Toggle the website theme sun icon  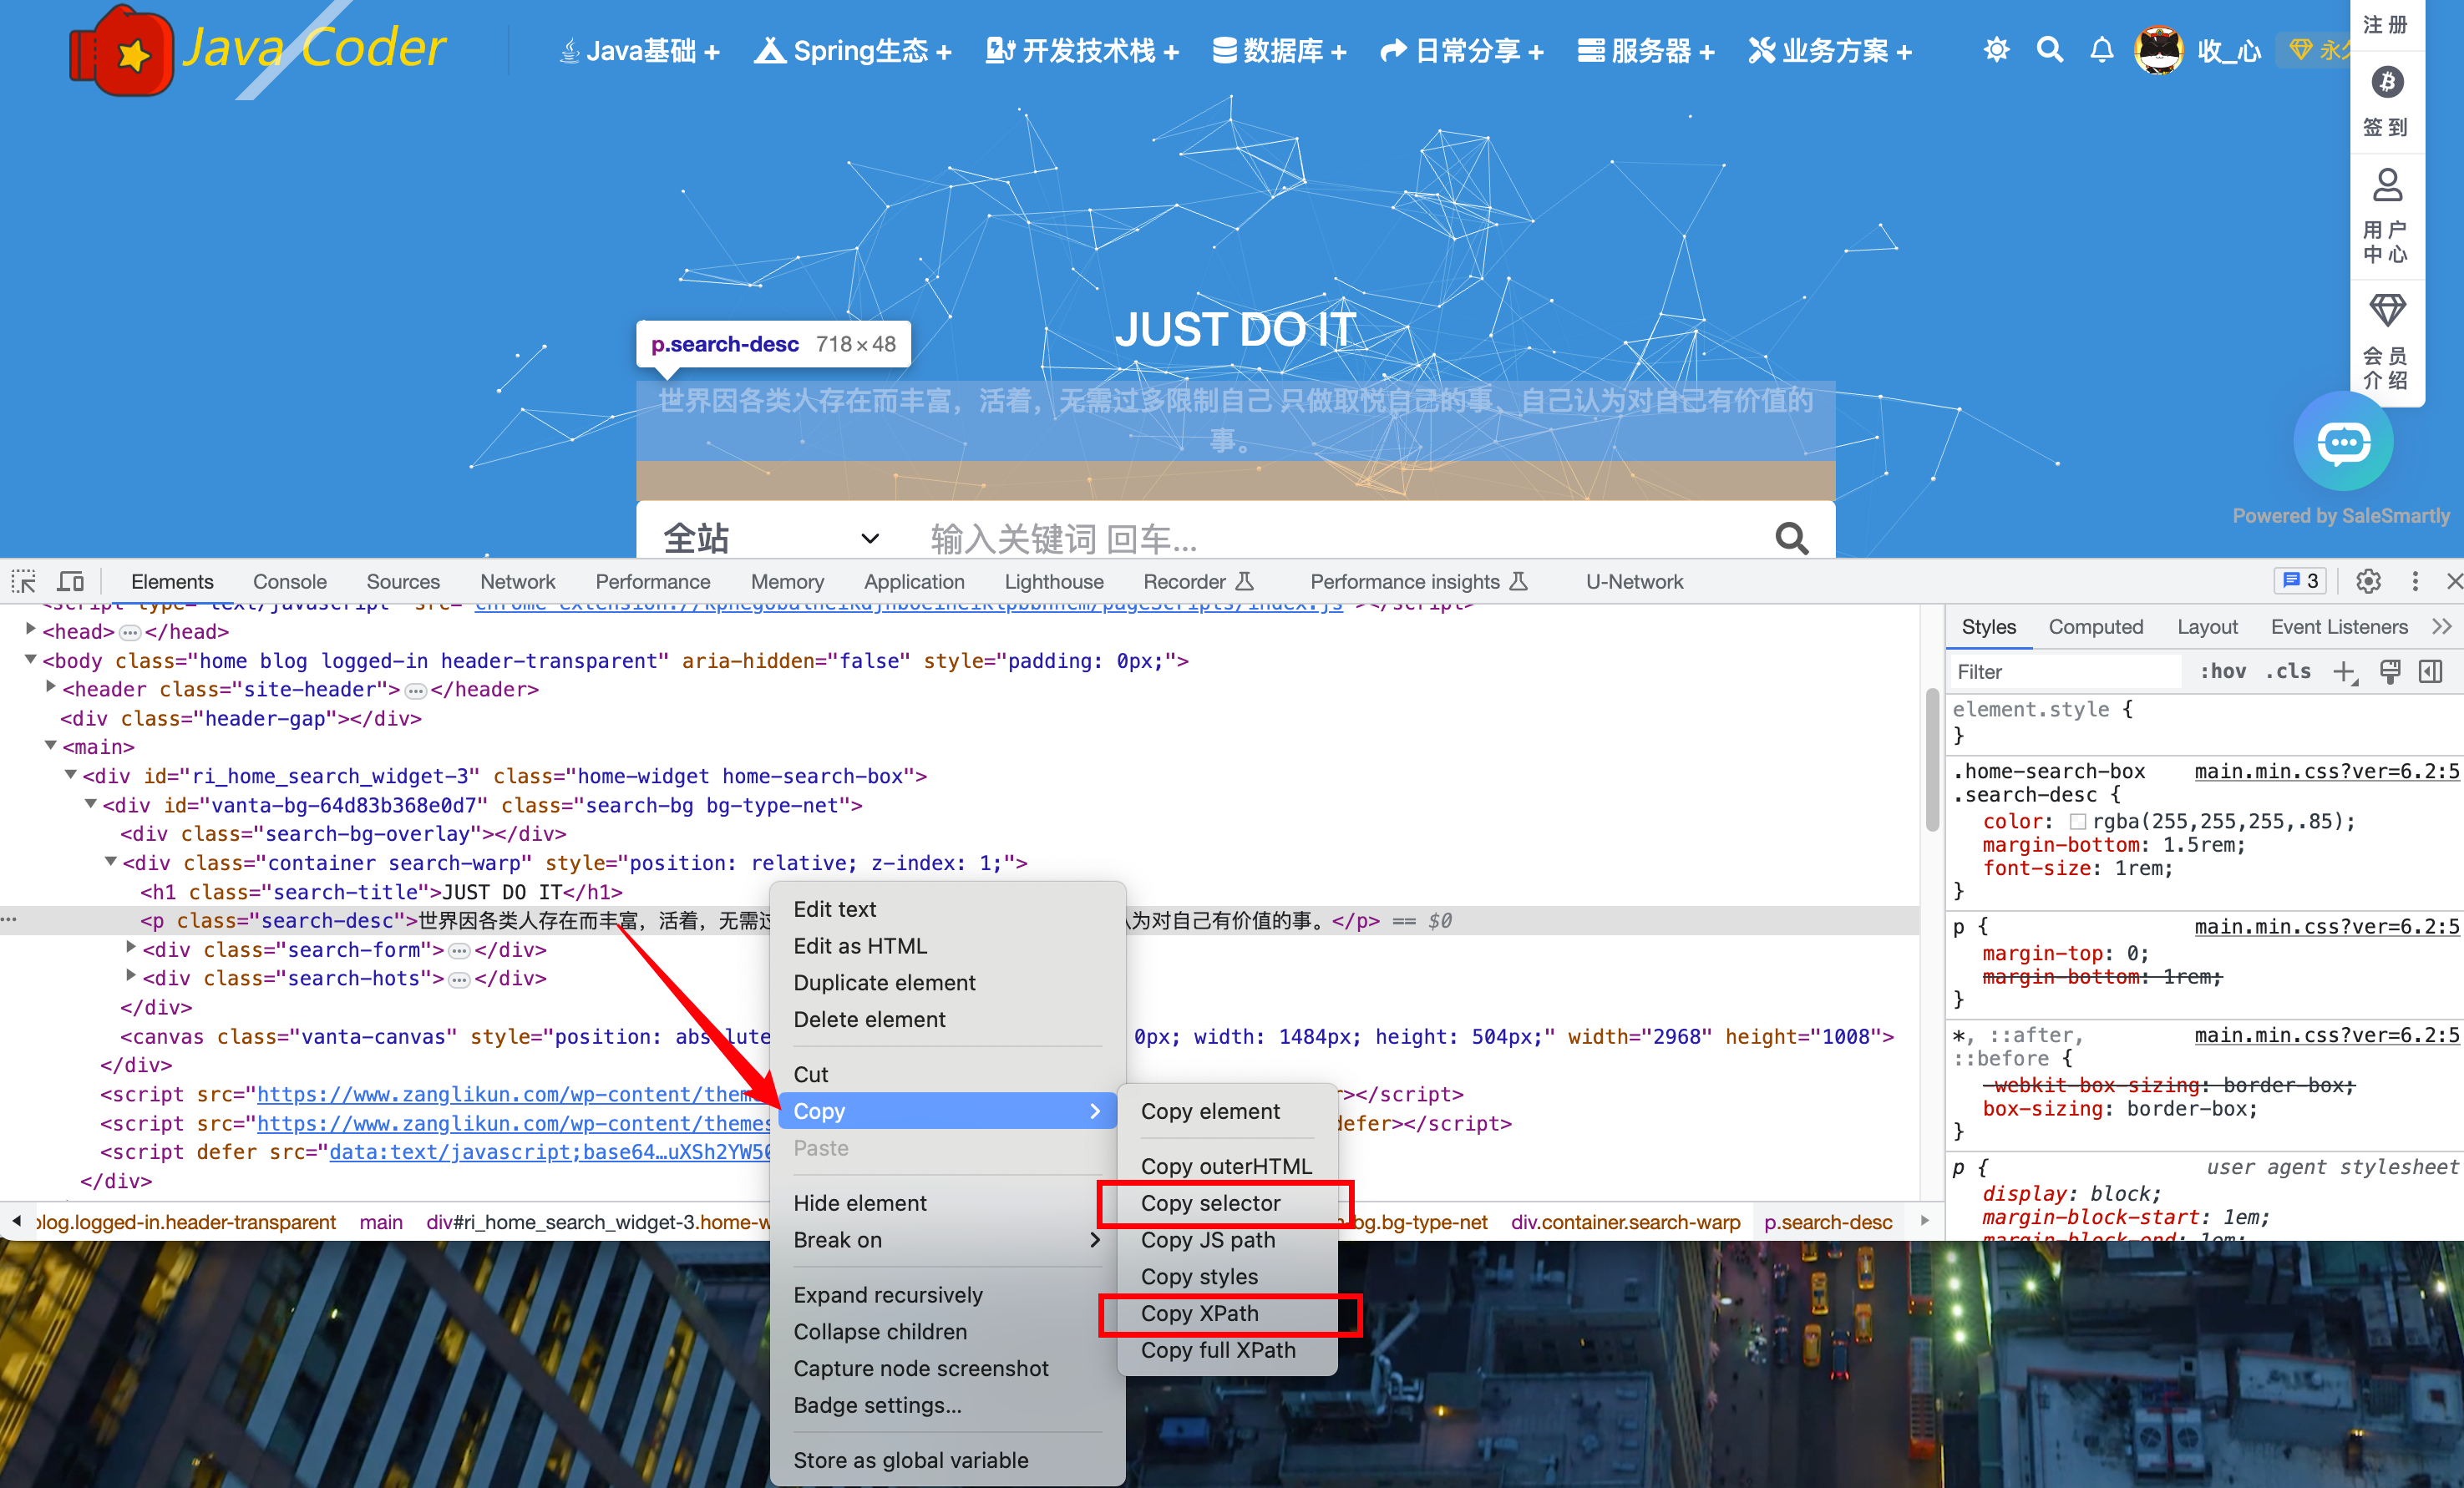coord(1996,50)
